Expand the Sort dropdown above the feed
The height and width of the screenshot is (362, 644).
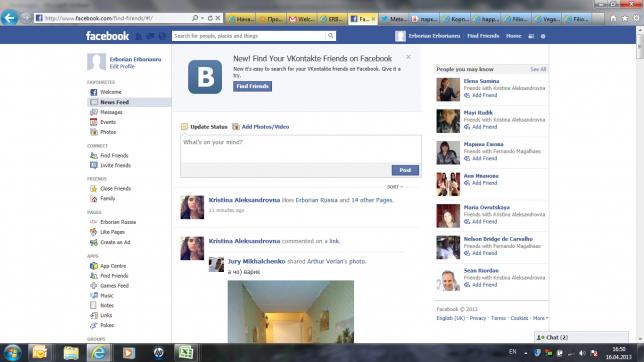pos(395,187)
